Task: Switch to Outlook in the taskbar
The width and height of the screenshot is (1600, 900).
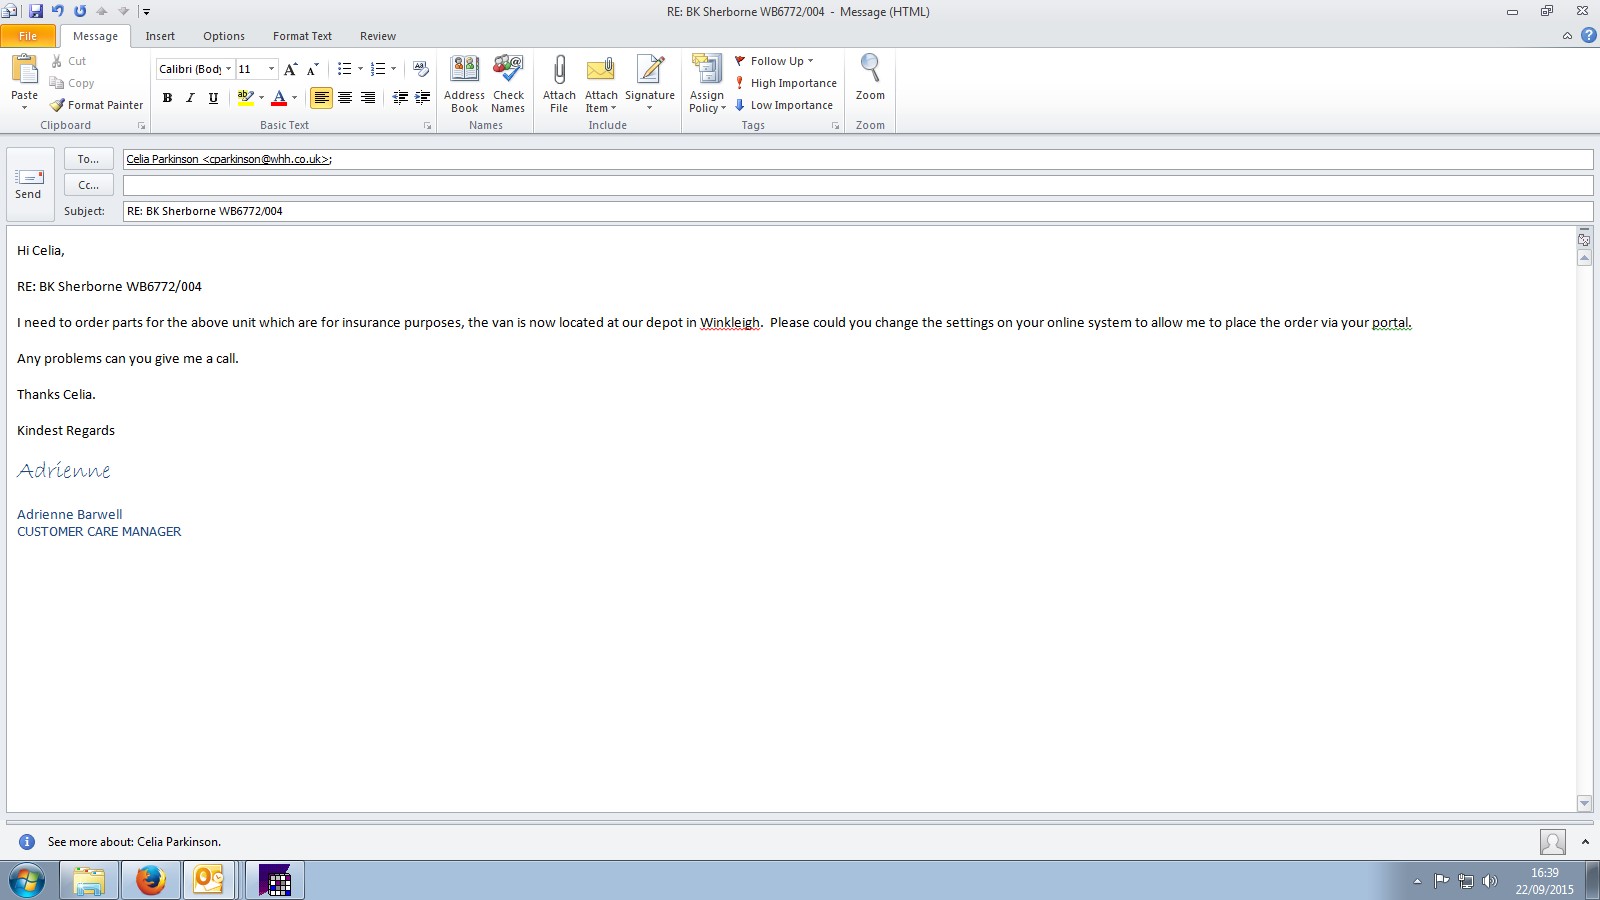Action: click(x=209, y=880)
